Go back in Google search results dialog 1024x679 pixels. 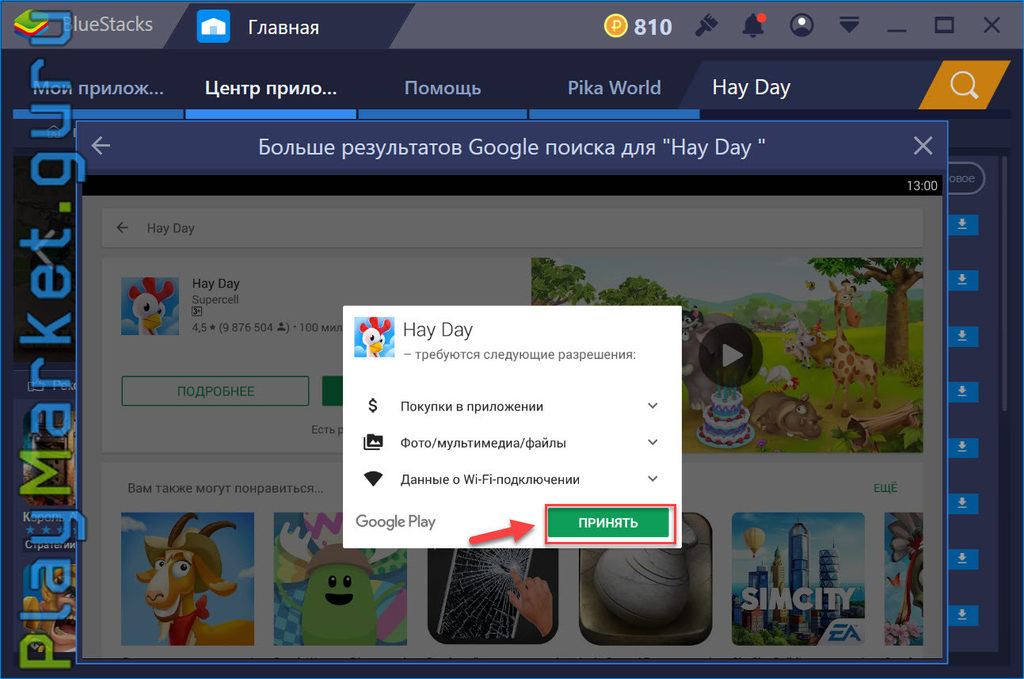pos(101,146)
